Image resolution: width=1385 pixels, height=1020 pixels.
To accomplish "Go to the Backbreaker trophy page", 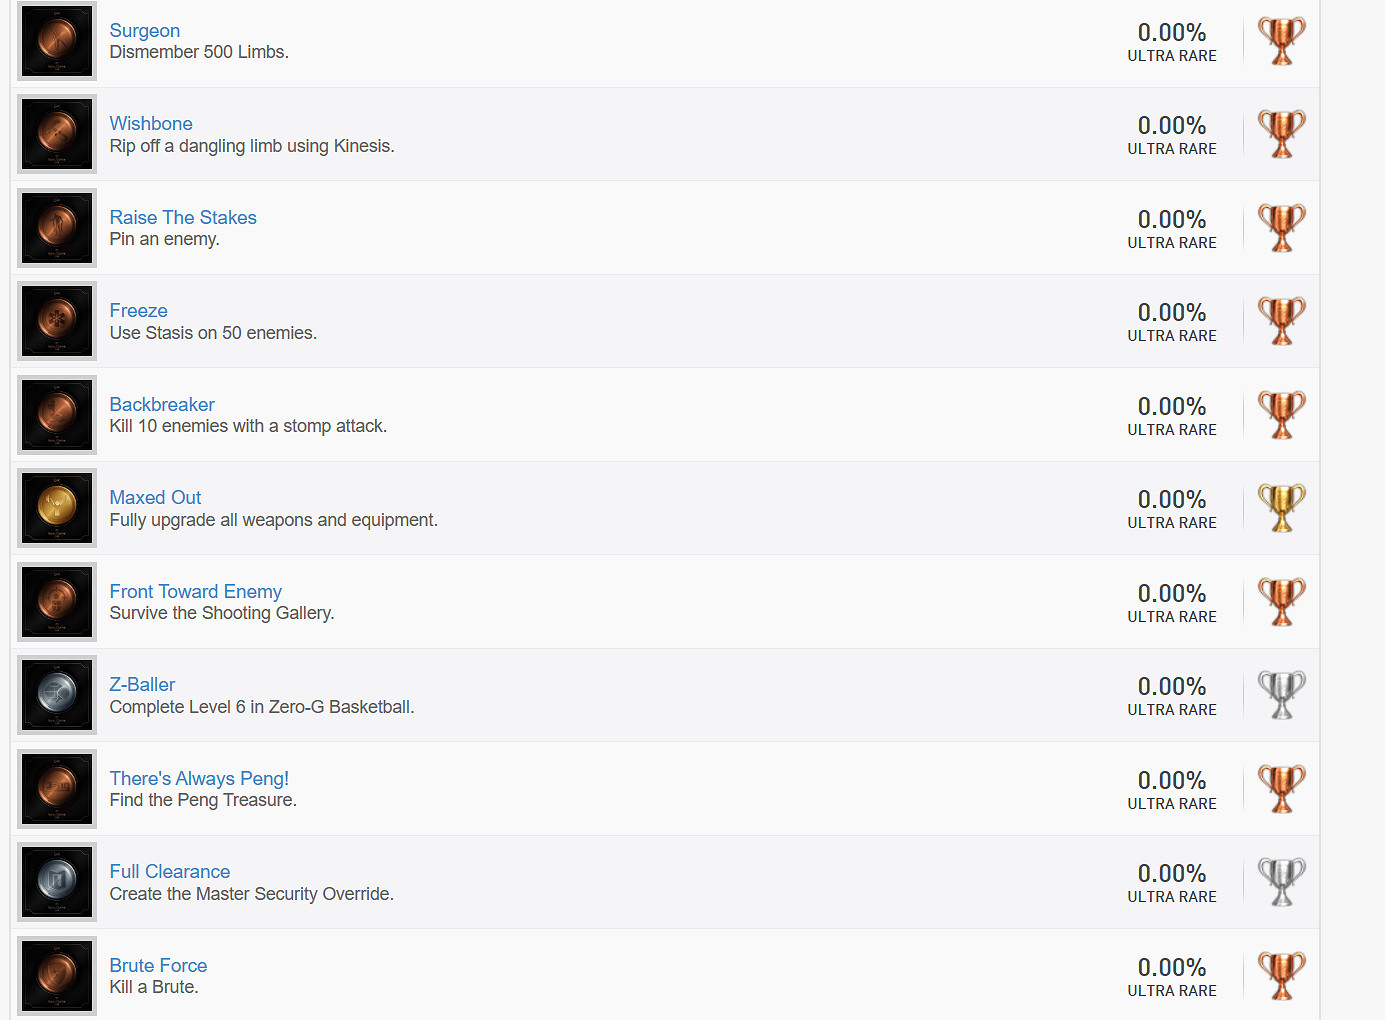I will (162, 405).
